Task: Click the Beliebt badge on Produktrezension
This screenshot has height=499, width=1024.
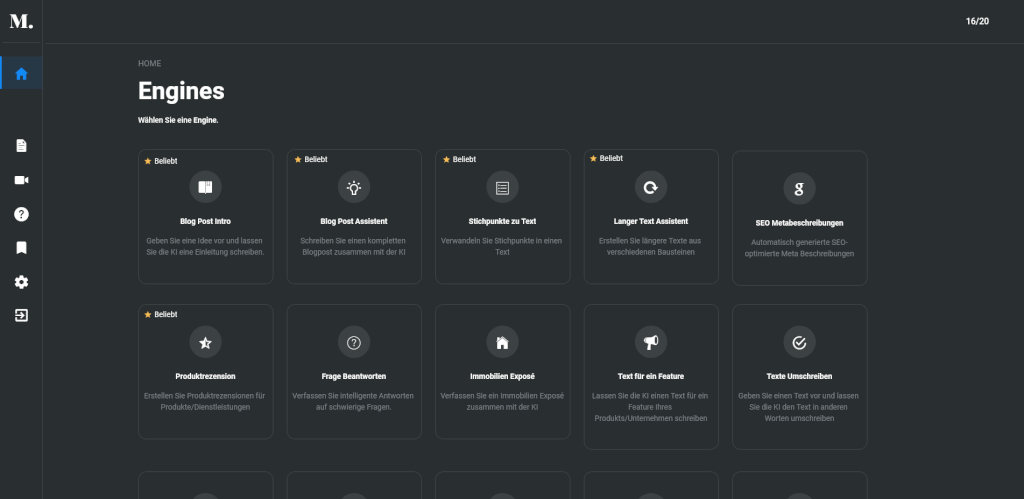Action: point(161,314)
